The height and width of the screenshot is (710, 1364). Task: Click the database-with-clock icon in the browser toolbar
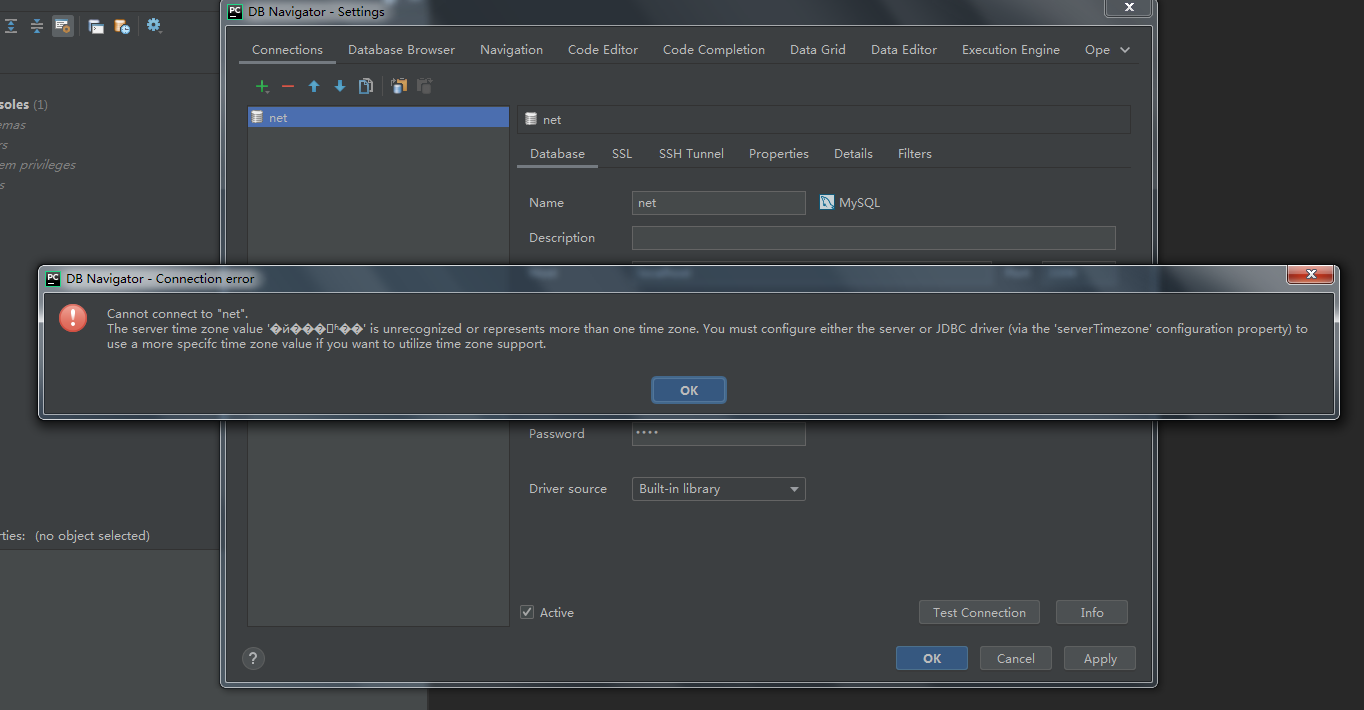tap(122, 26)
